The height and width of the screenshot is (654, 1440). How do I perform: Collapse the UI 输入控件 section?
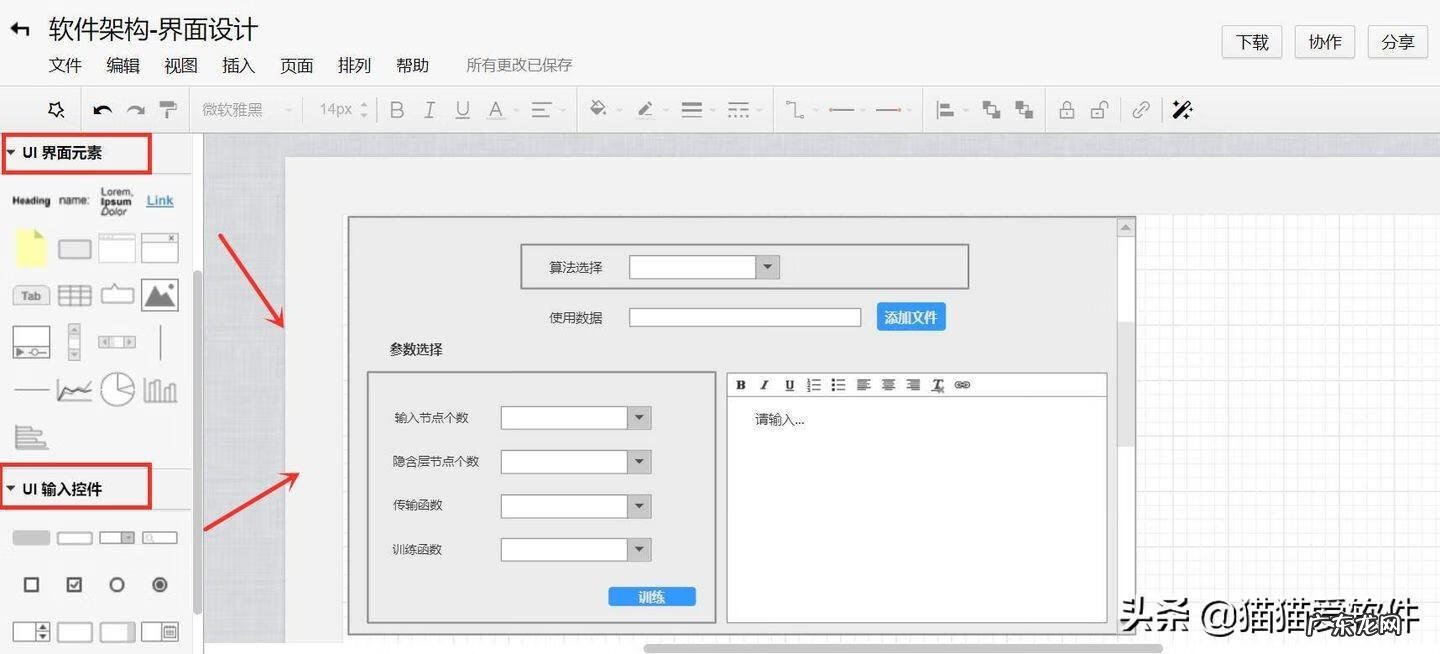pyautogui.click(x=12, y=488)
